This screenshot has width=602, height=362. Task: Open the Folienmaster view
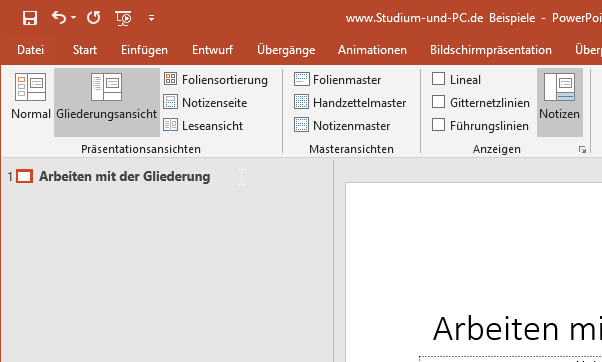tap(337, 79)
